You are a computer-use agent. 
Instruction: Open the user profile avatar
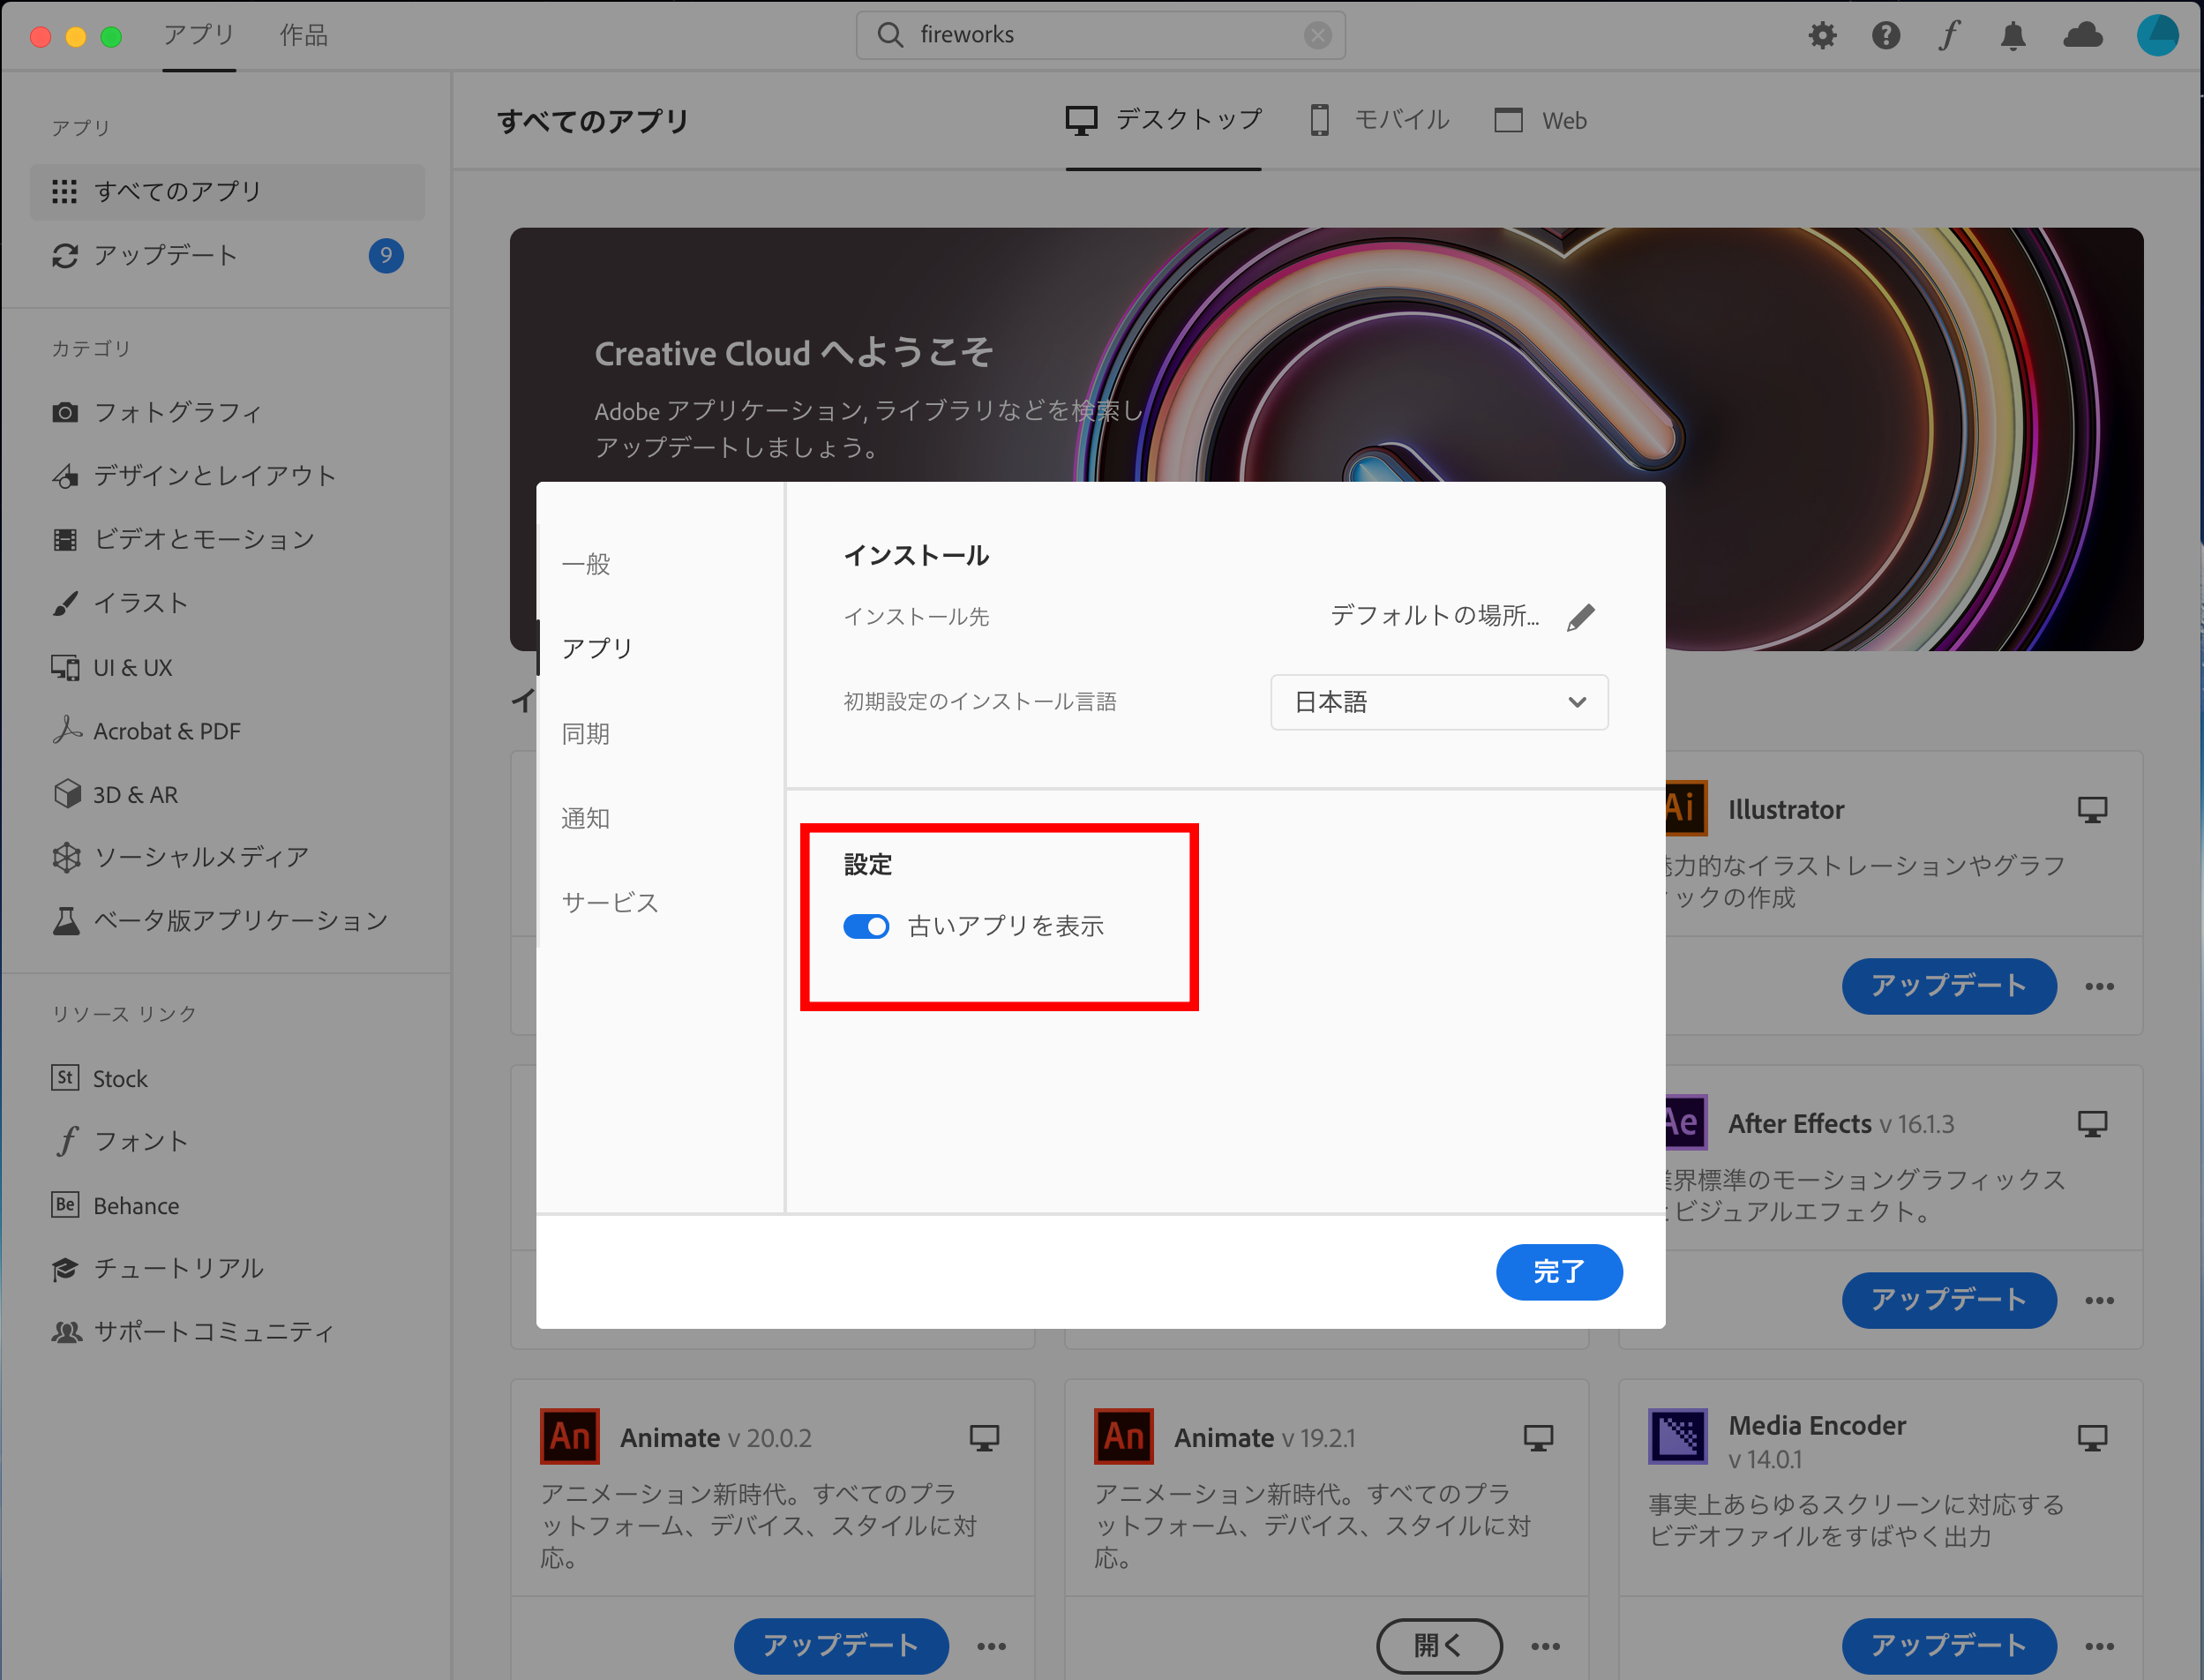[x=2157, y=35]
